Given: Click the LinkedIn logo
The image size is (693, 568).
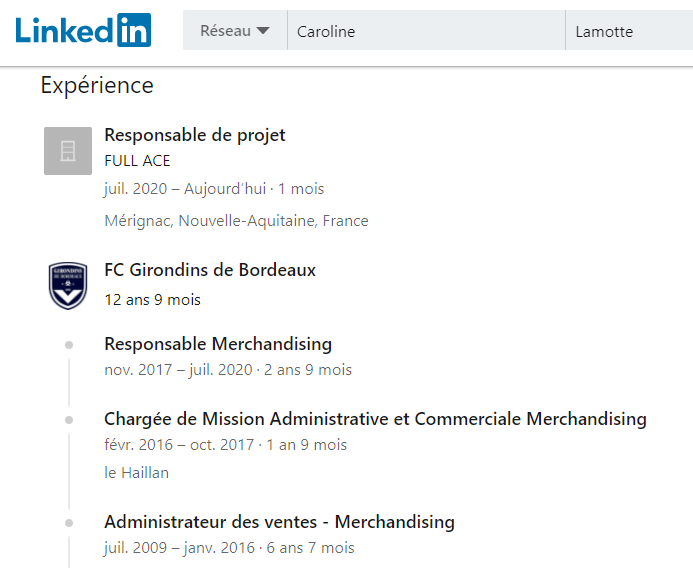Looking at the screenshot, I should point(83,31).
